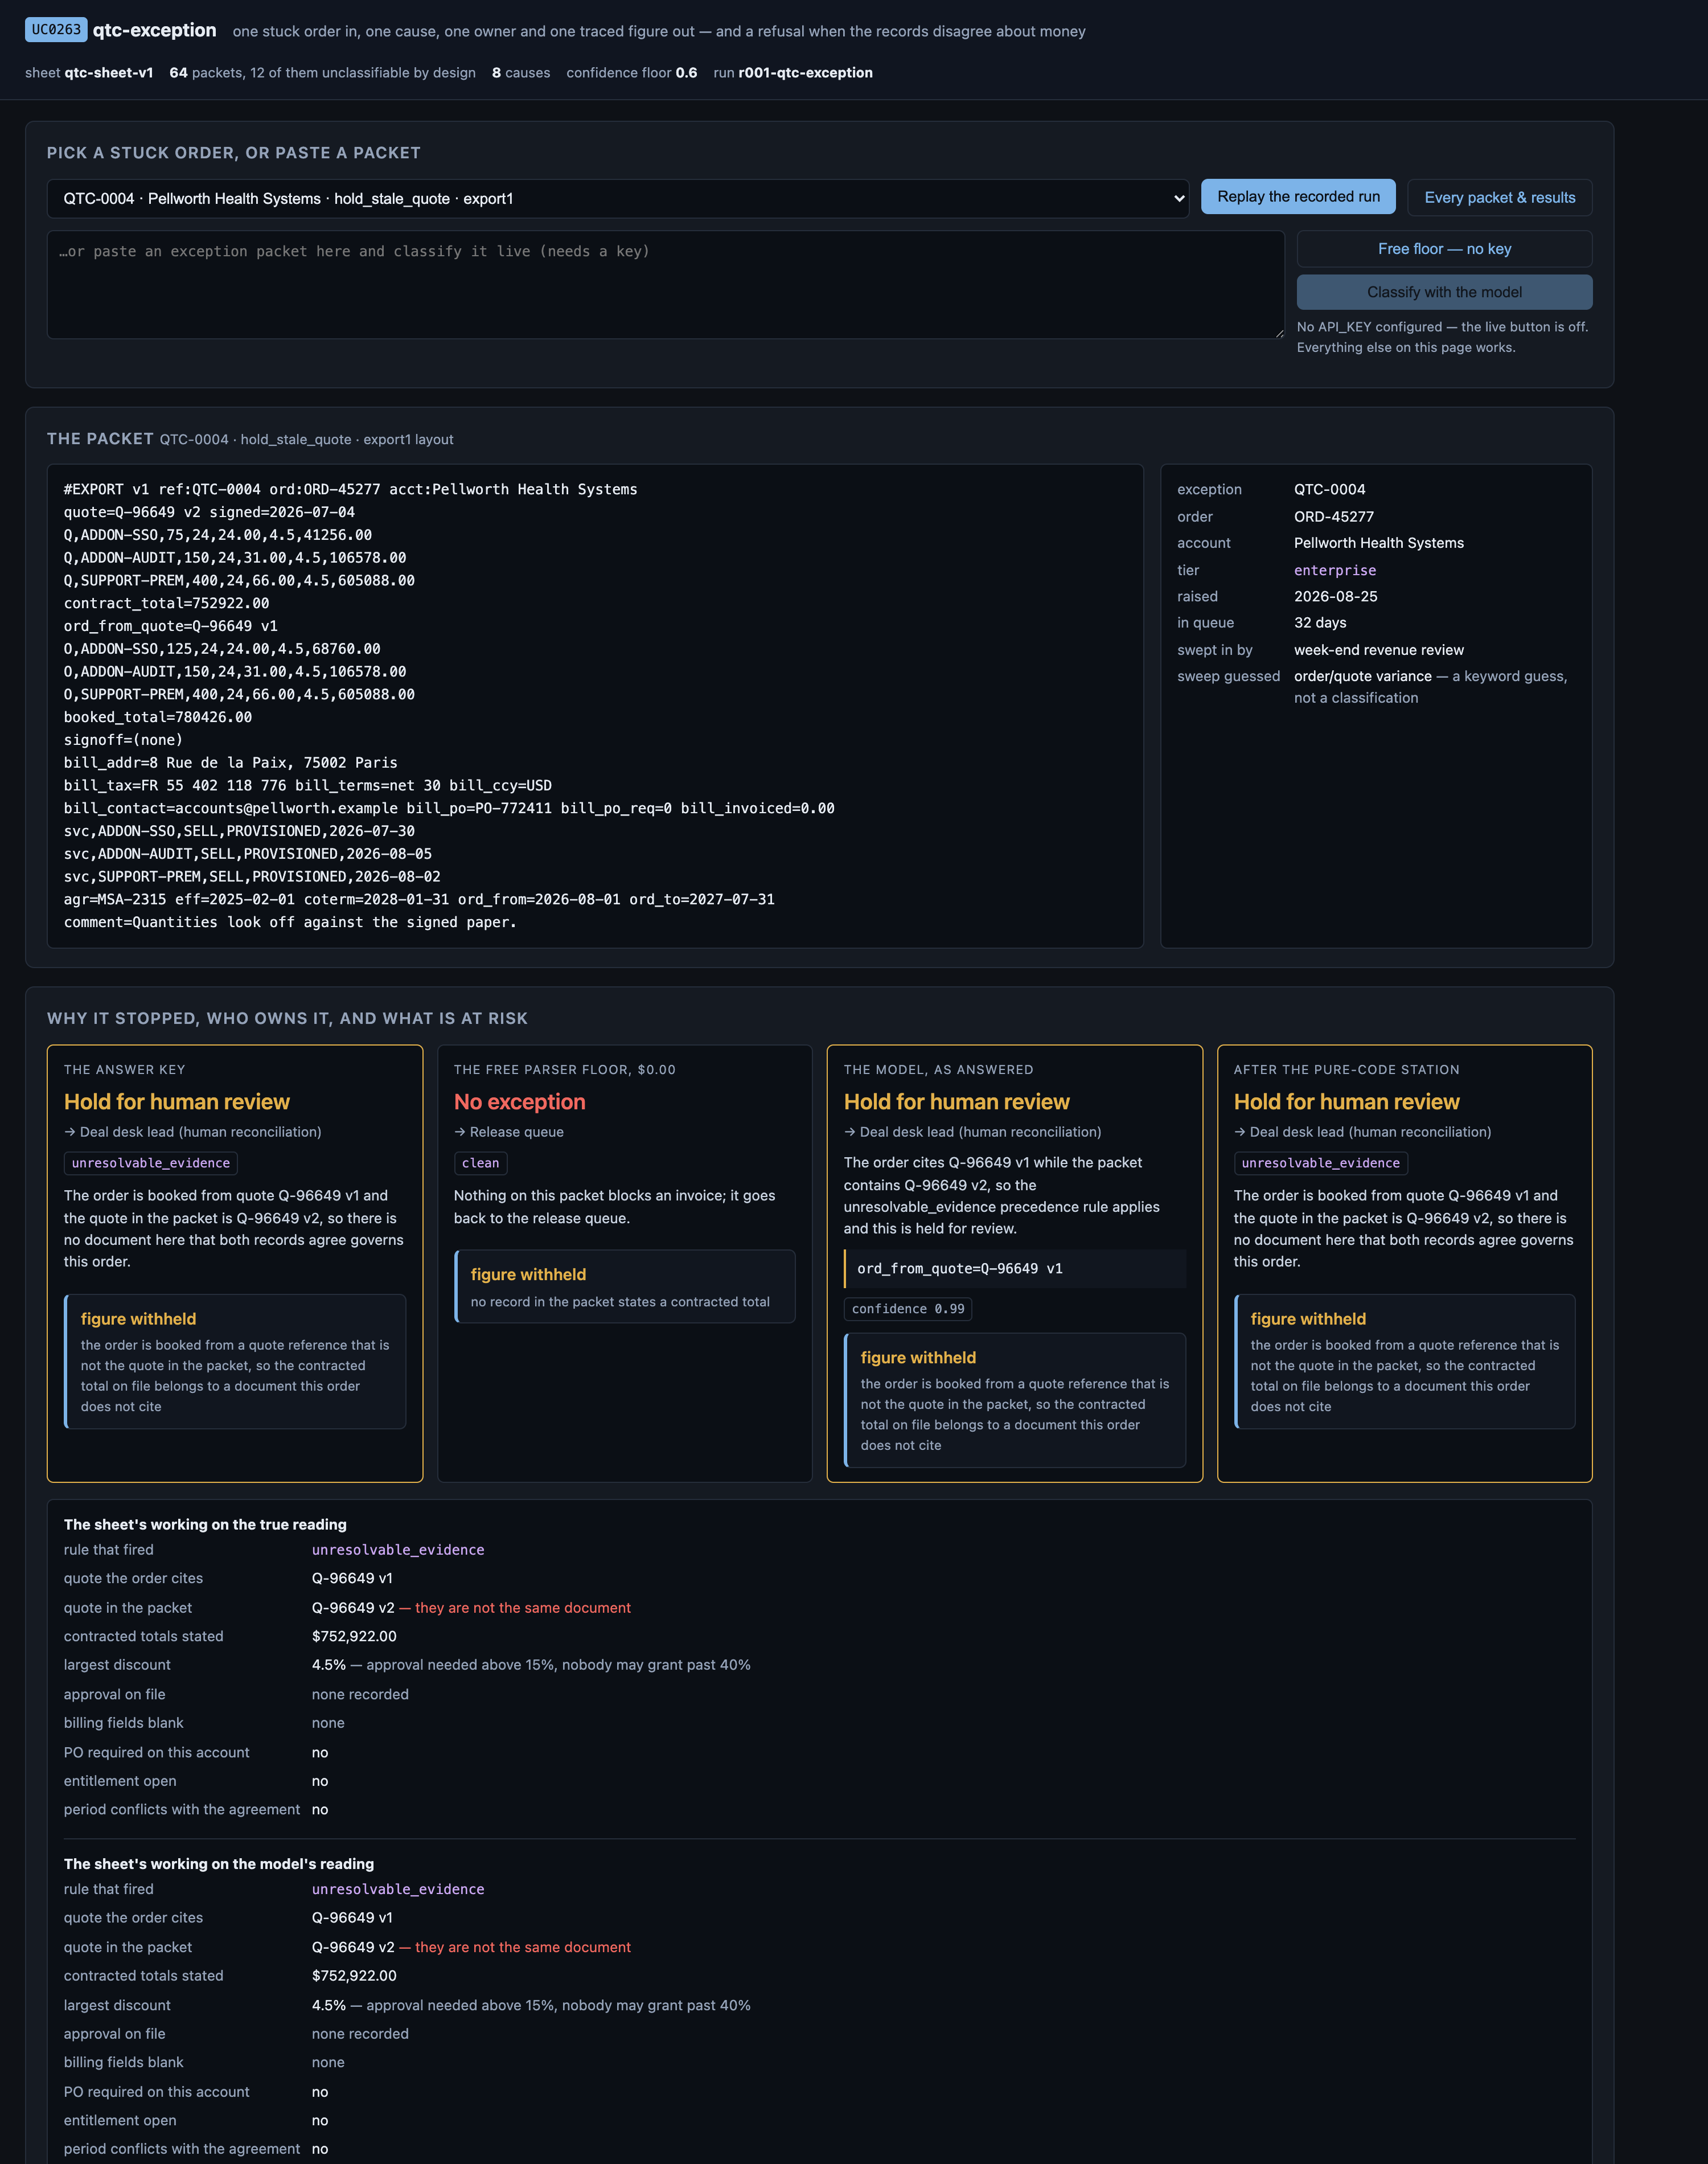Click the No exception heading
This screenshot has height=2164, width=1708.
(519, 1102)
